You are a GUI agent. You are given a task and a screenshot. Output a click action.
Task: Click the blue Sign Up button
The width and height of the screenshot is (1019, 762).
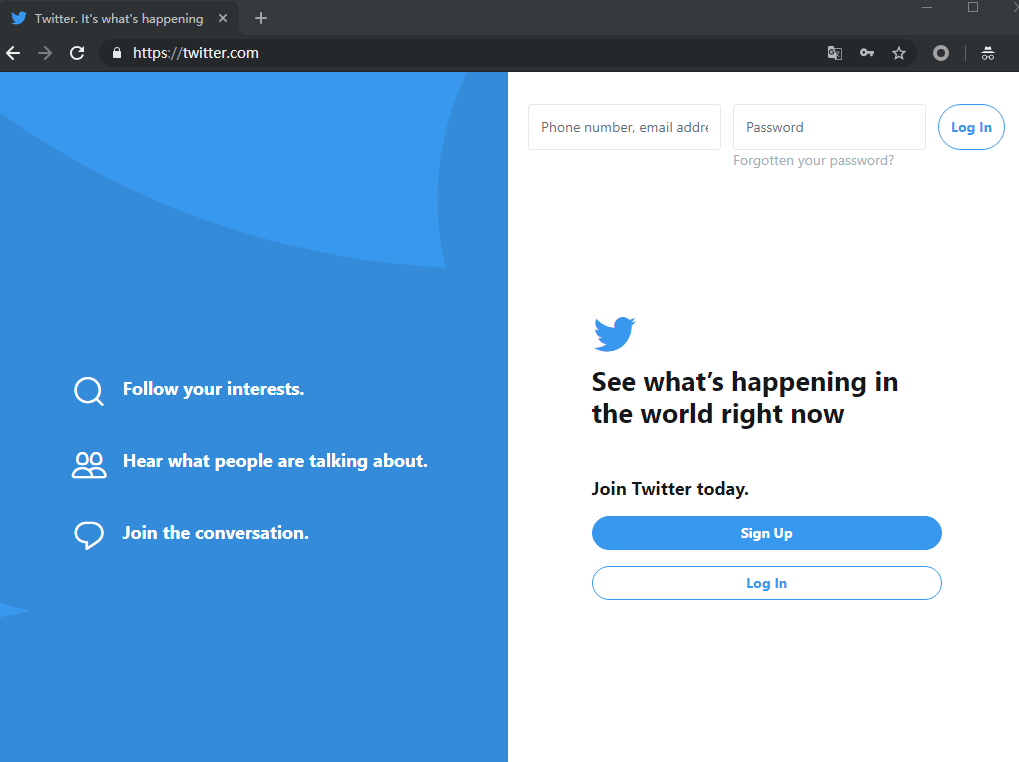coord(766,533)
